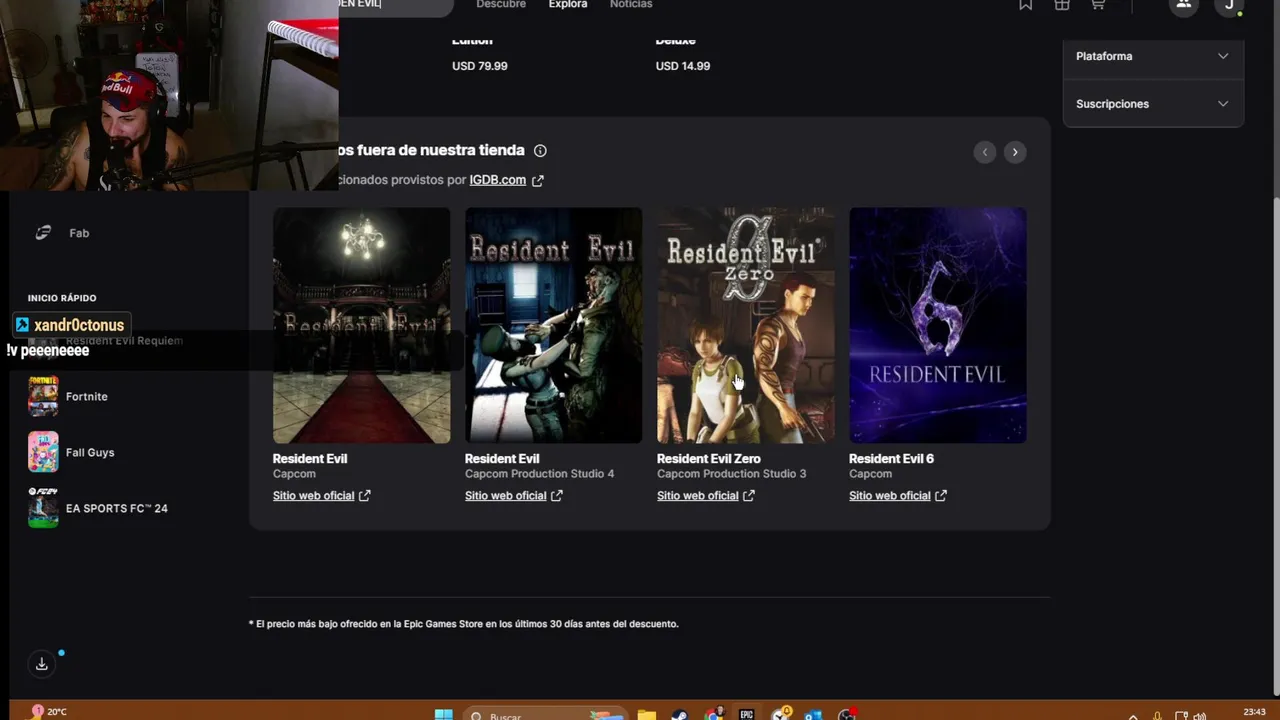Click the info icon beside 'fuera de nuestra tienda'

(x=540, y=150)
